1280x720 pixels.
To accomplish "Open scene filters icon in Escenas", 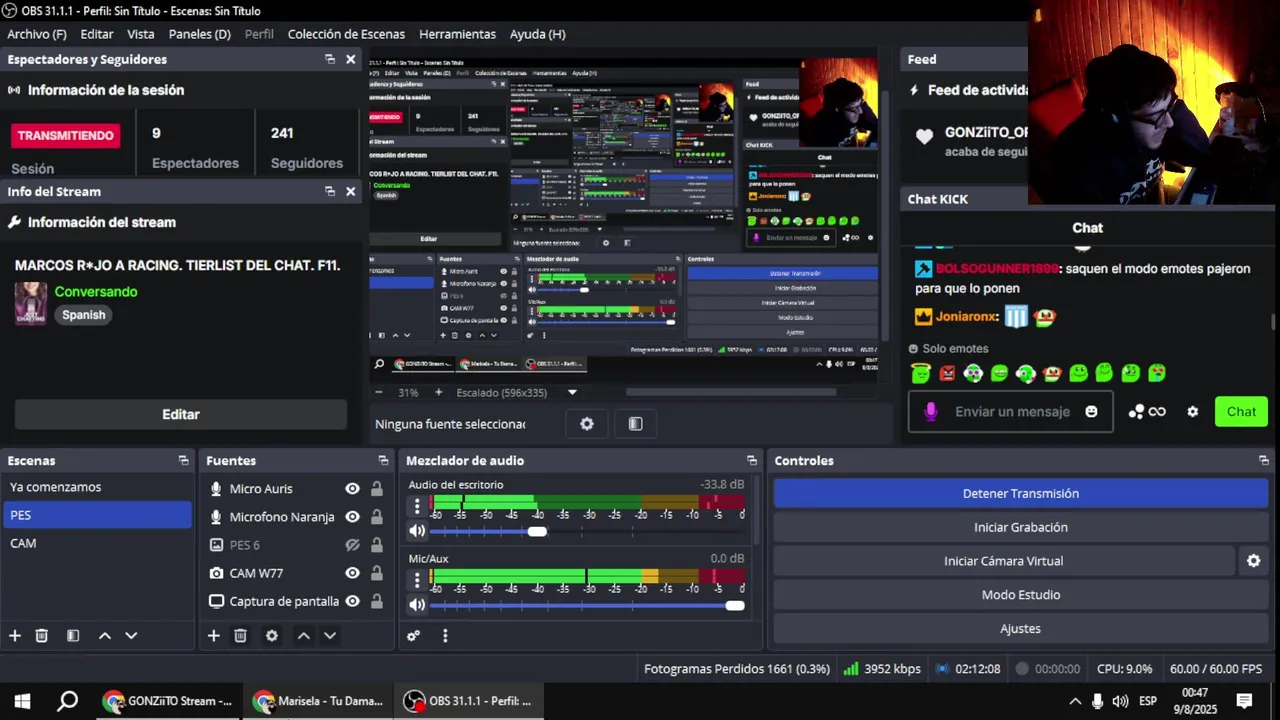I will click(x=73, y=636).
